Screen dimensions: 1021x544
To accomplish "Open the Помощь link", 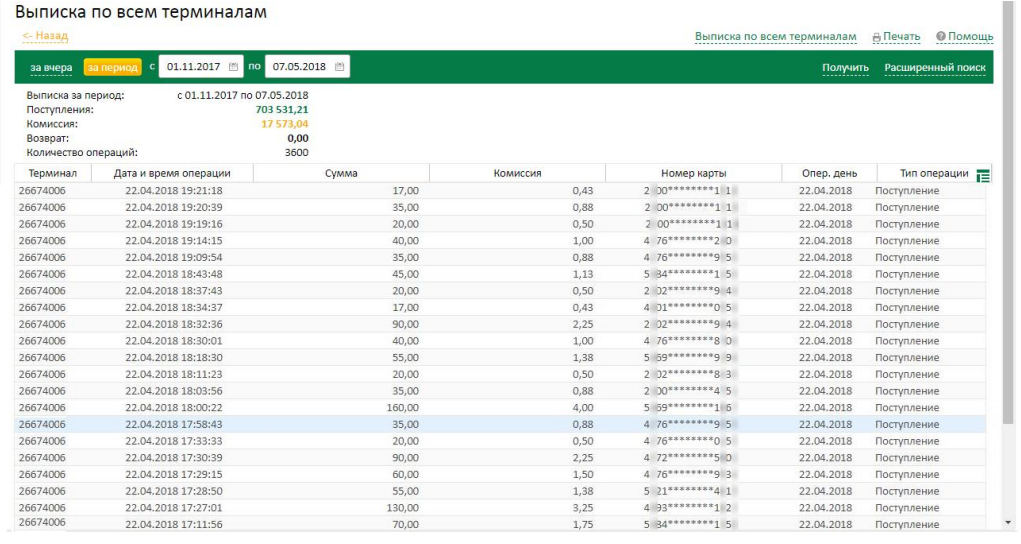I will (x=970, y=36).
